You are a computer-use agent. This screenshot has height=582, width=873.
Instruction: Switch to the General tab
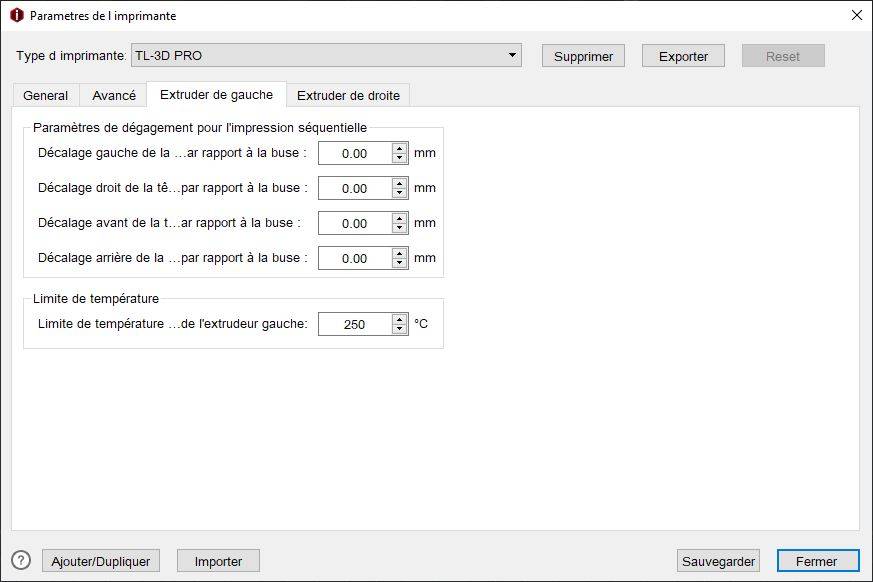click(x=46, y=95)
